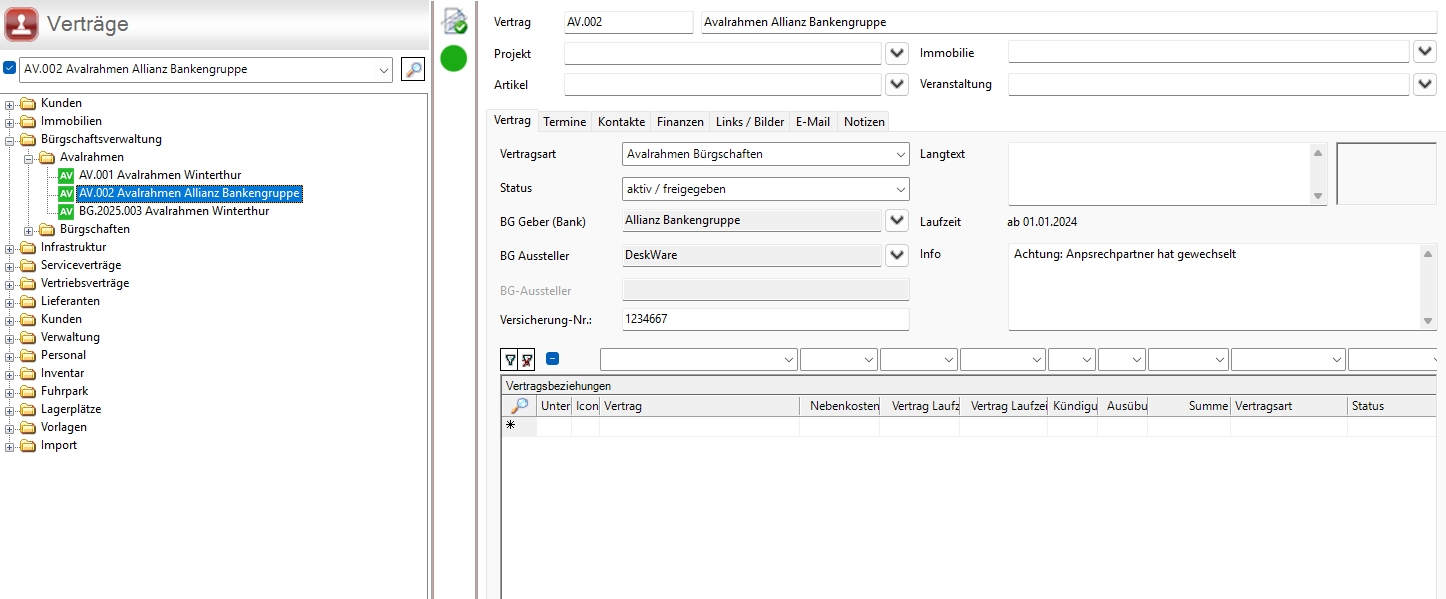Click the AV icon of AV.001 Avalrahmen Winterthur
1446x599 pixels.
(66, 175)
